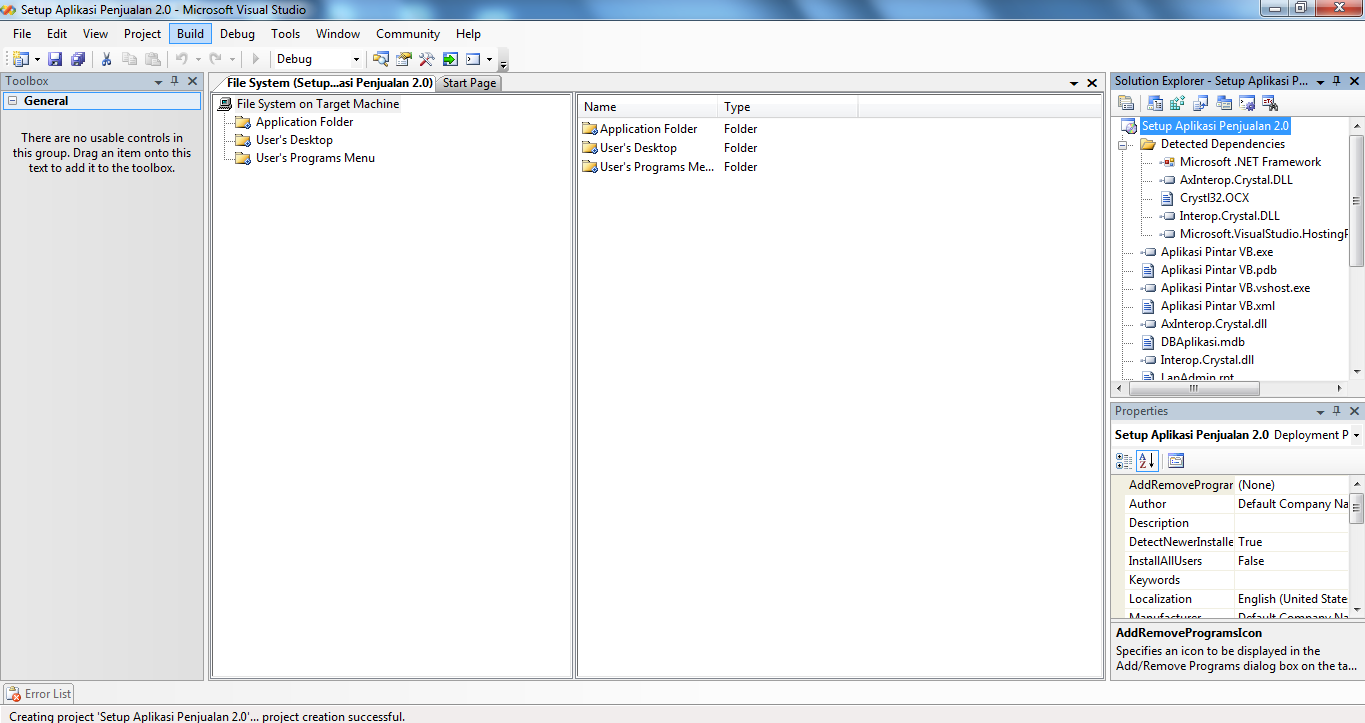Switch to the Start Page tab

469,83
